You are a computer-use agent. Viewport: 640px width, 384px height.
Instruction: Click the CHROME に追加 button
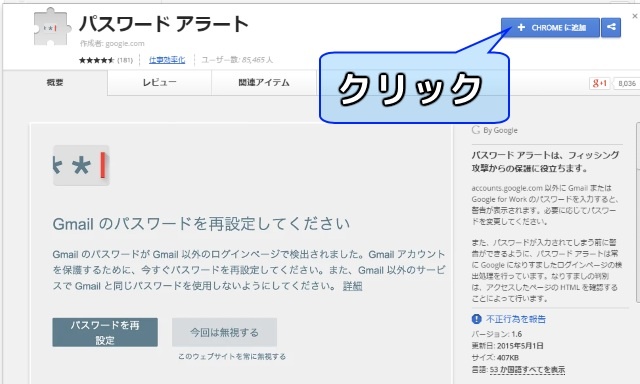click(x=550, y=27)
